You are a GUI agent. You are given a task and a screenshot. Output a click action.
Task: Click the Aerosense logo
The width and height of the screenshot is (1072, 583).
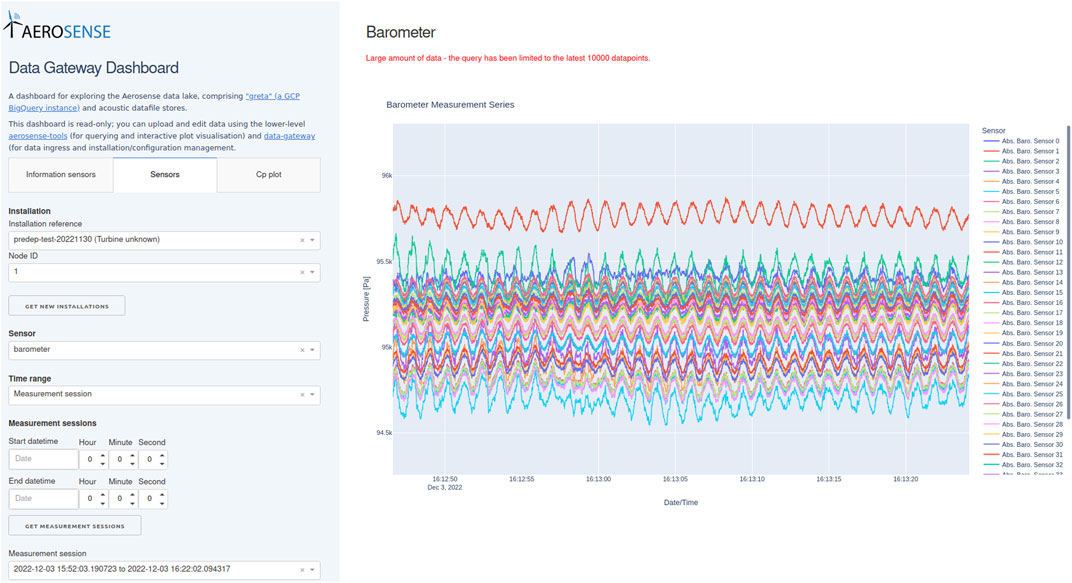pos(57,25)
